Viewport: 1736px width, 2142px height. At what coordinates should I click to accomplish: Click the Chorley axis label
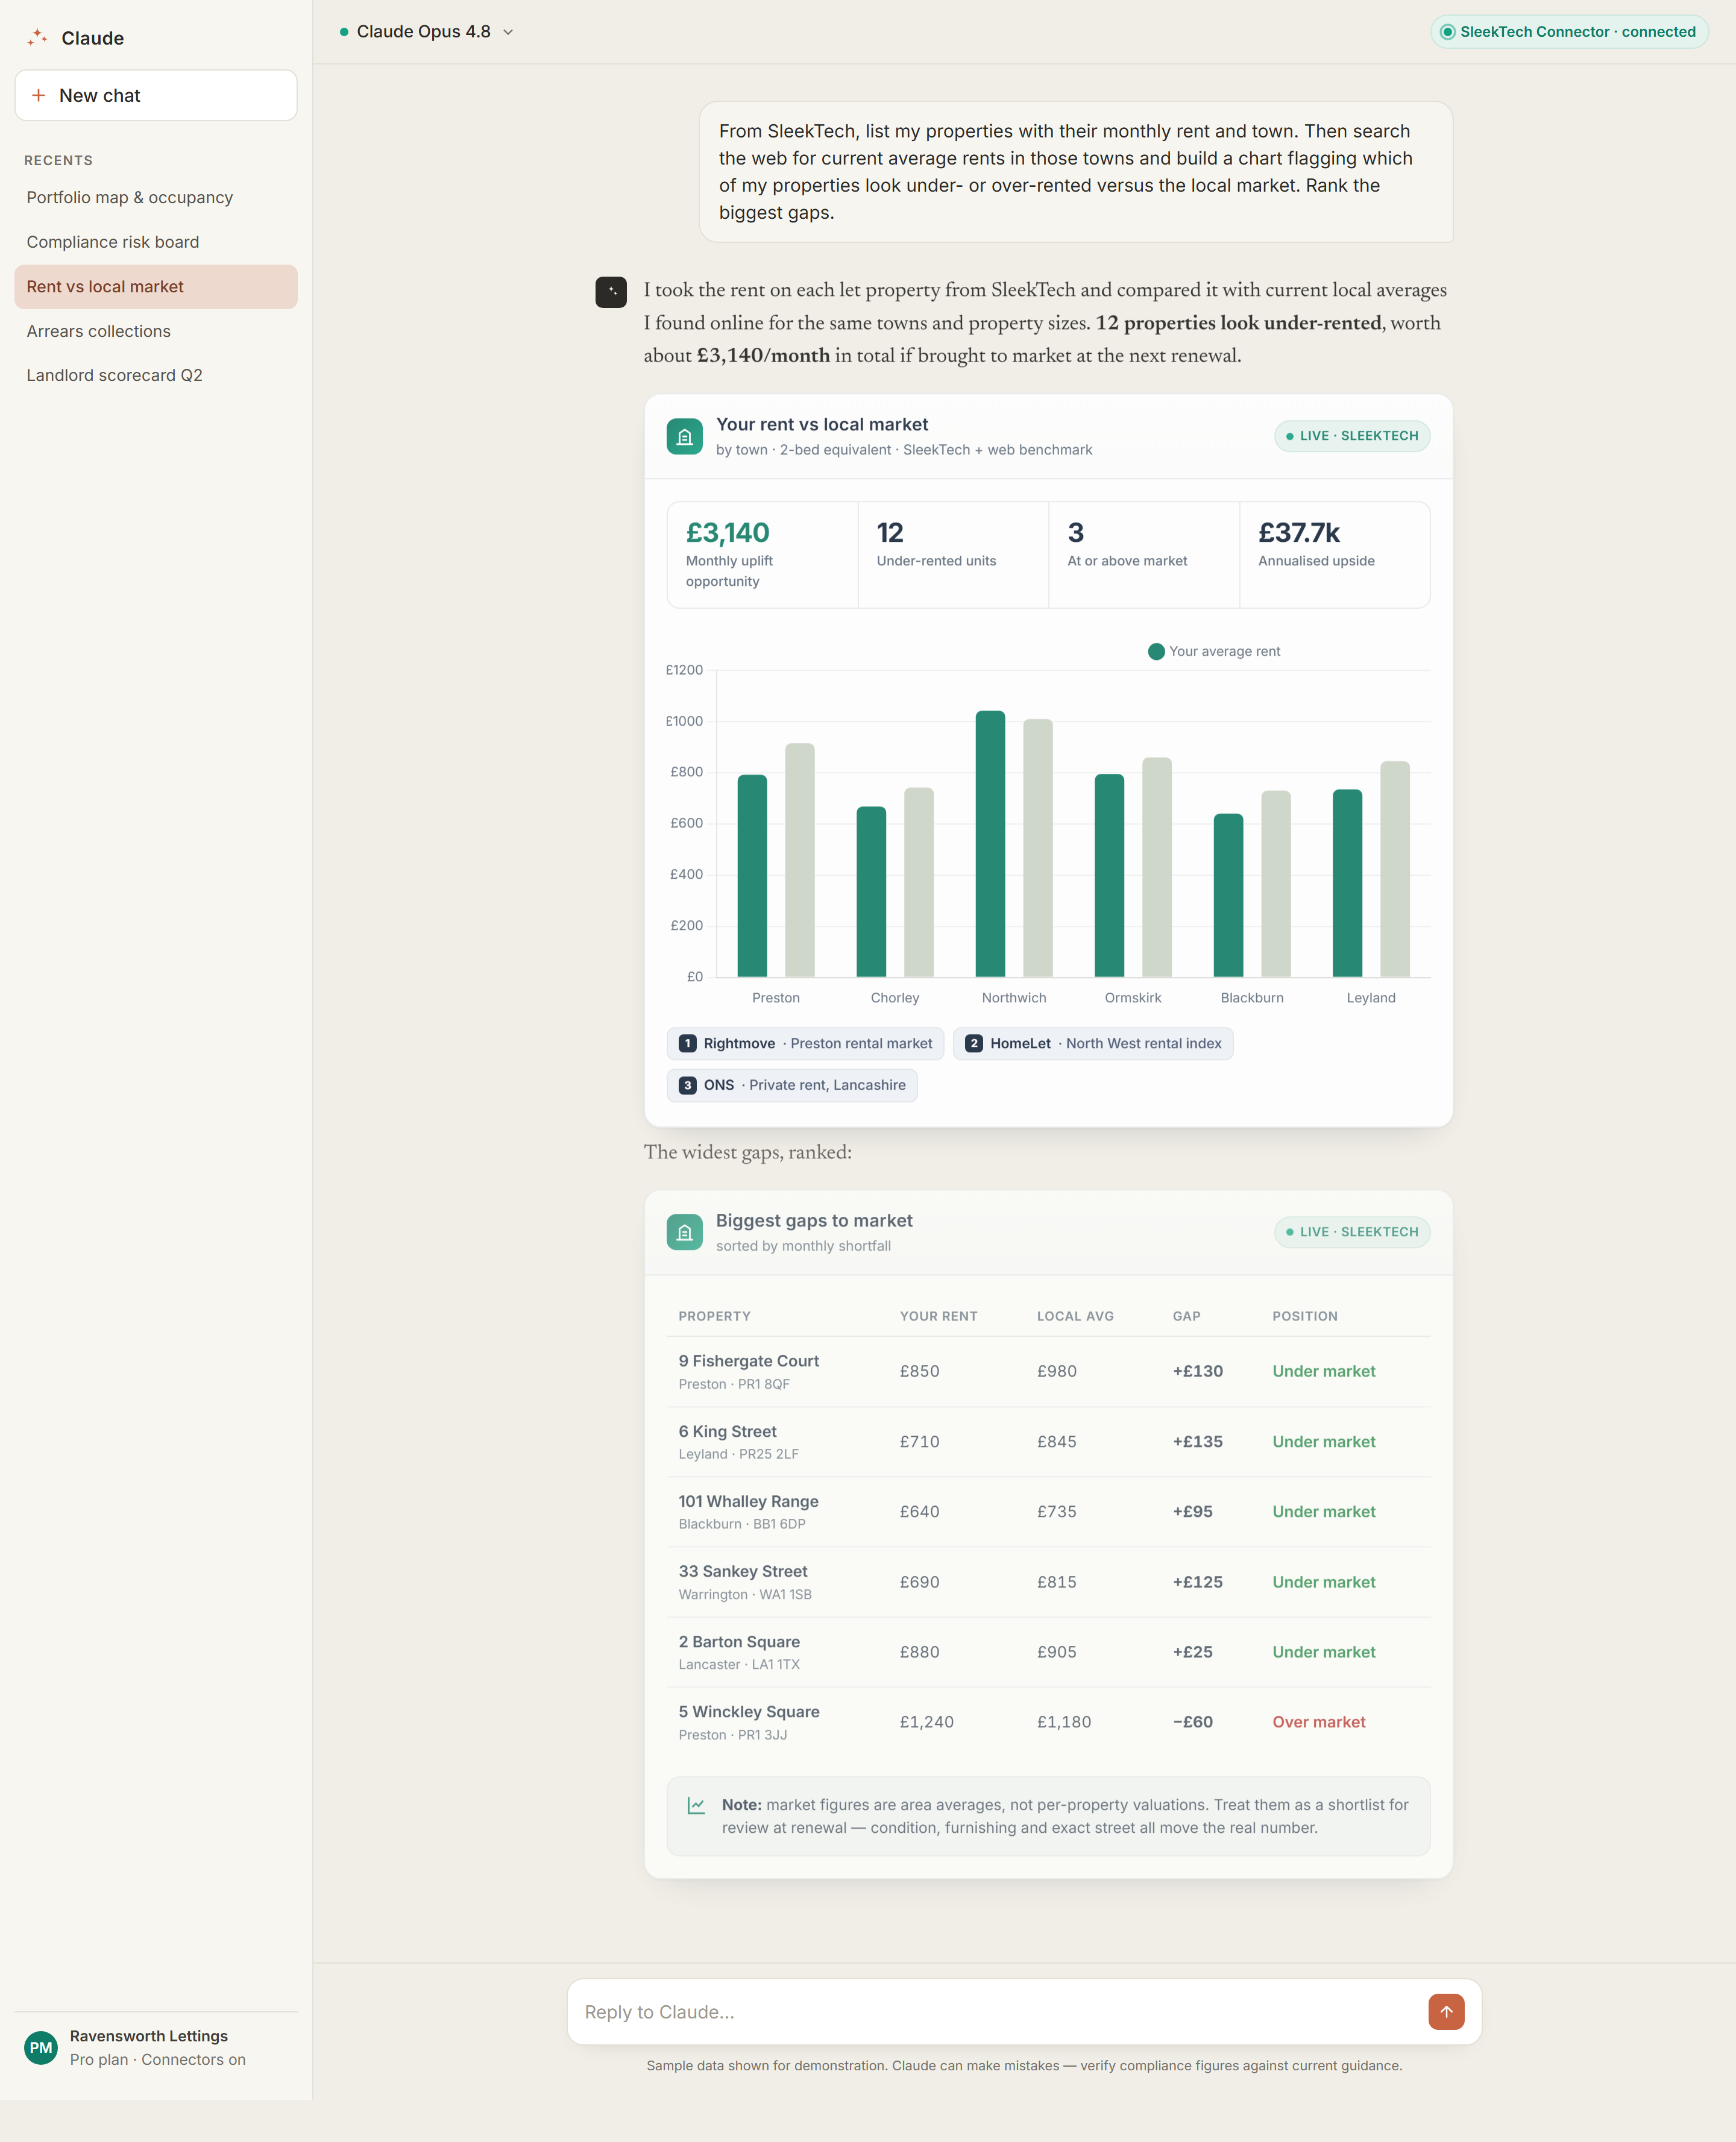tap(894, 998)
